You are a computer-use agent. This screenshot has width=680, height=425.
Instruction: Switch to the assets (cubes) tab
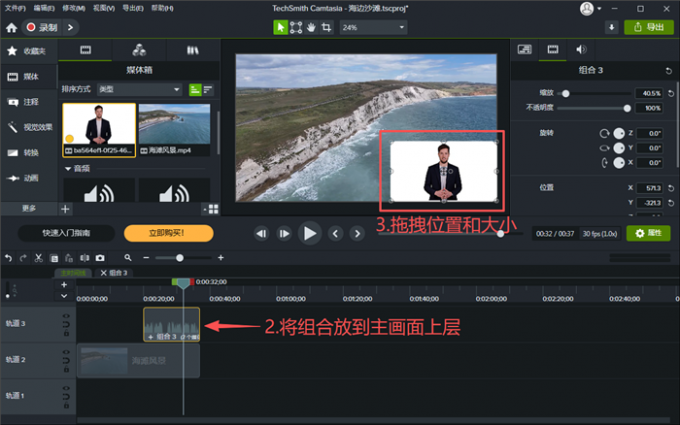click(139, 50)
